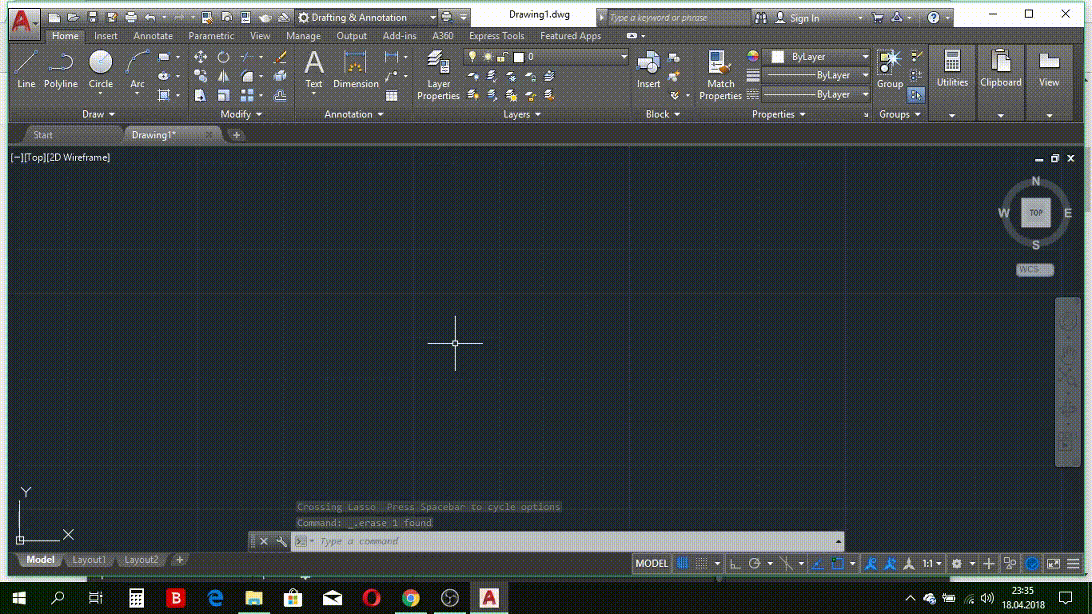This screenshot has width=1092, height=614.
Task: Expand the Block panel
Action: click(662, 114)
